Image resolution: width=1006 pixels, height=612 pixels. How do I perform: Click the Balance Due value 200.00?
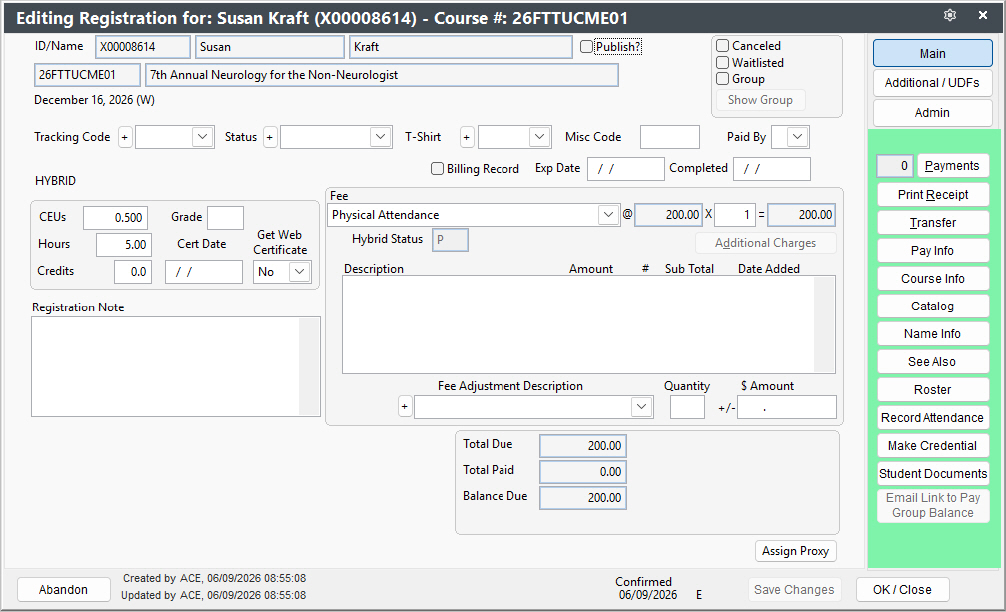[583, 498]
